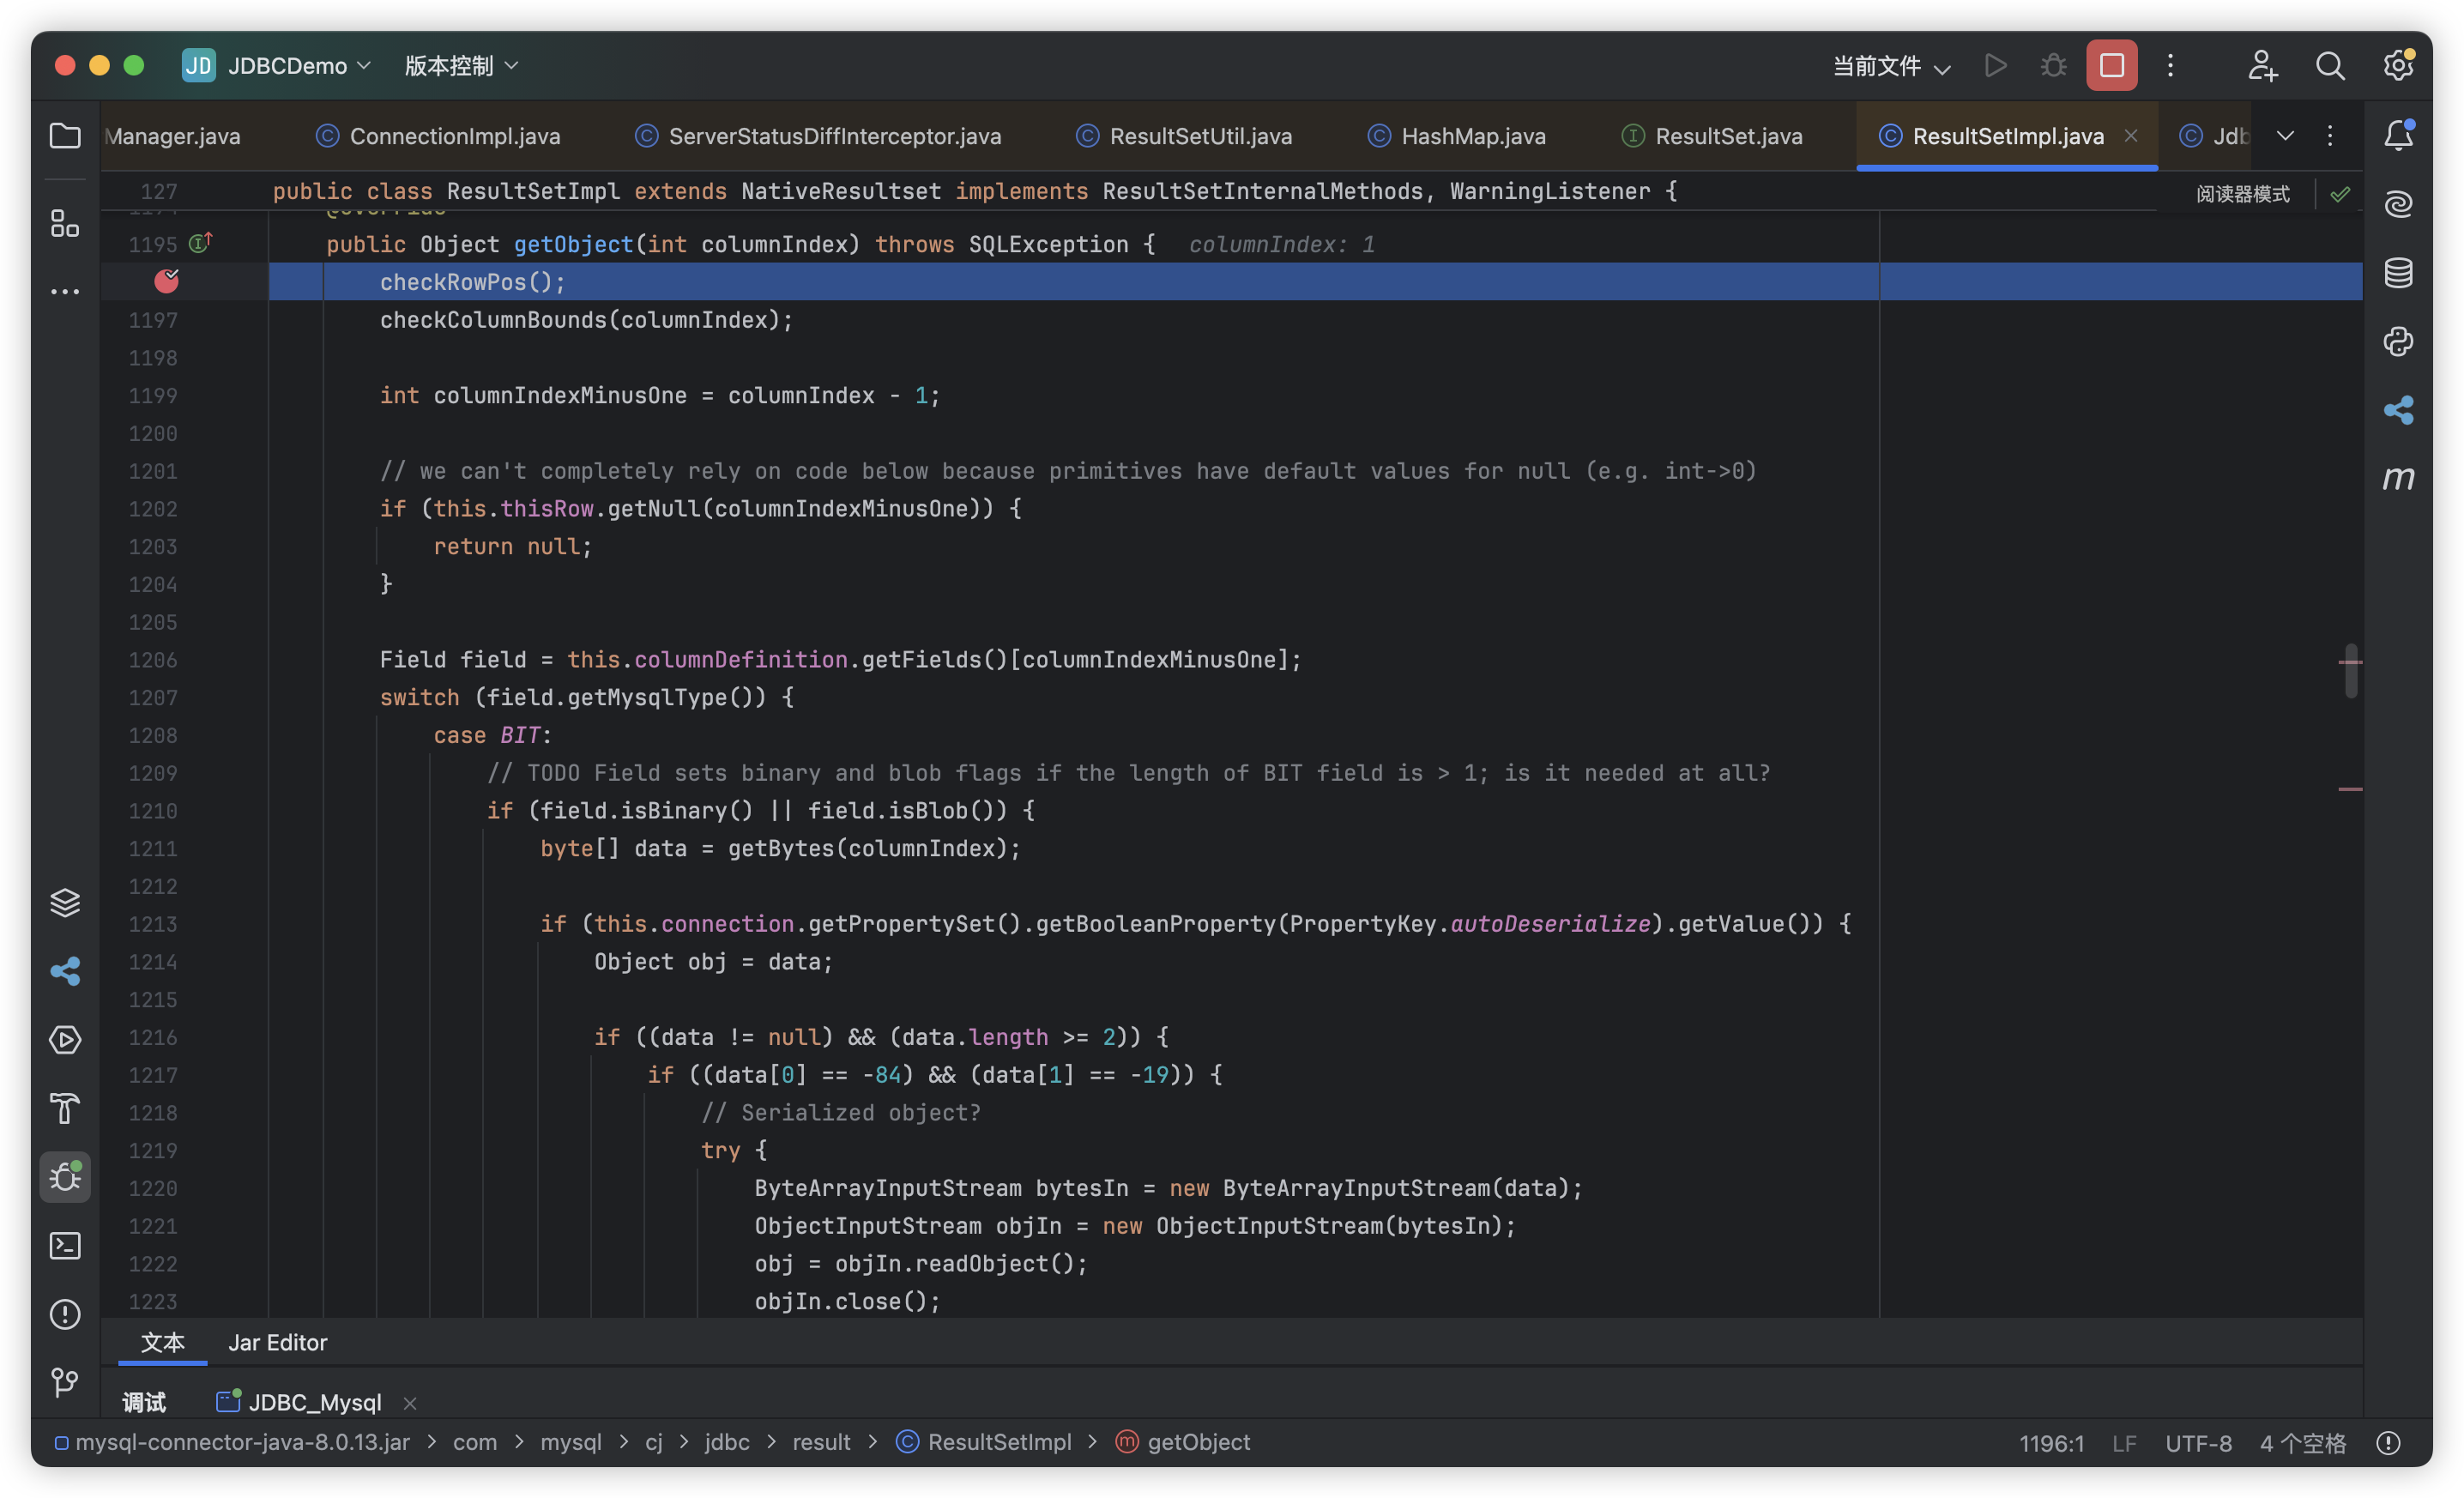
Task: Open the Services run tool window
Action: click(65, 1040)
